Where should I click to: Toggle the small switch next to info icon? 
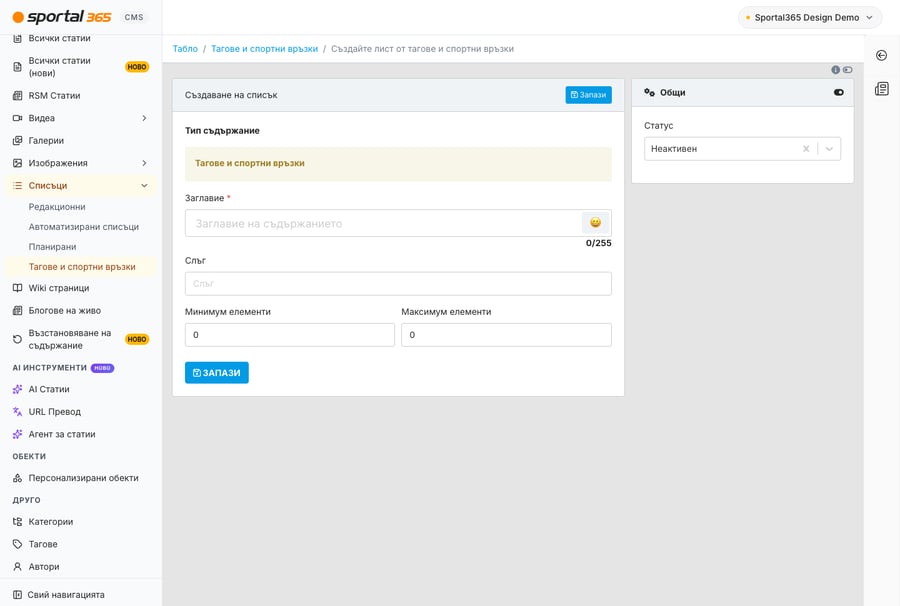(848, 69)
